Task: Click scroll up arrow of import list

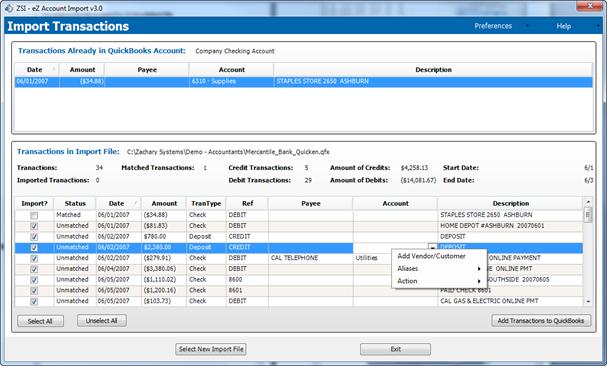Action: point(588,202)
